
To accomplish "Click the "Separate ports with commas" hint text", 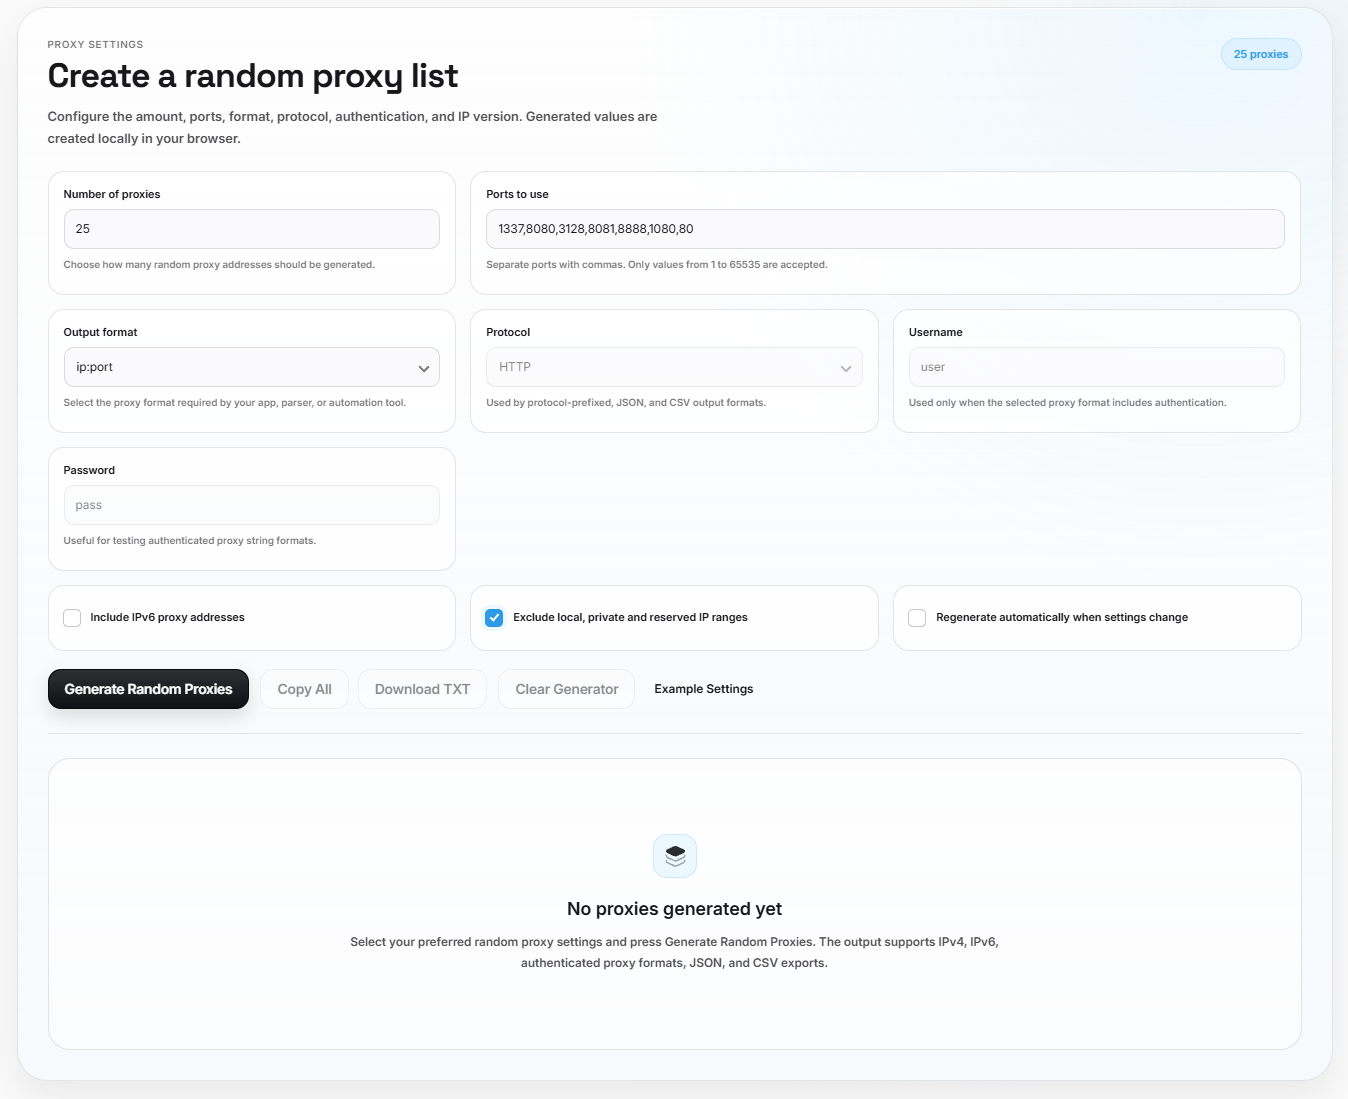I will (x=657, y=265).
